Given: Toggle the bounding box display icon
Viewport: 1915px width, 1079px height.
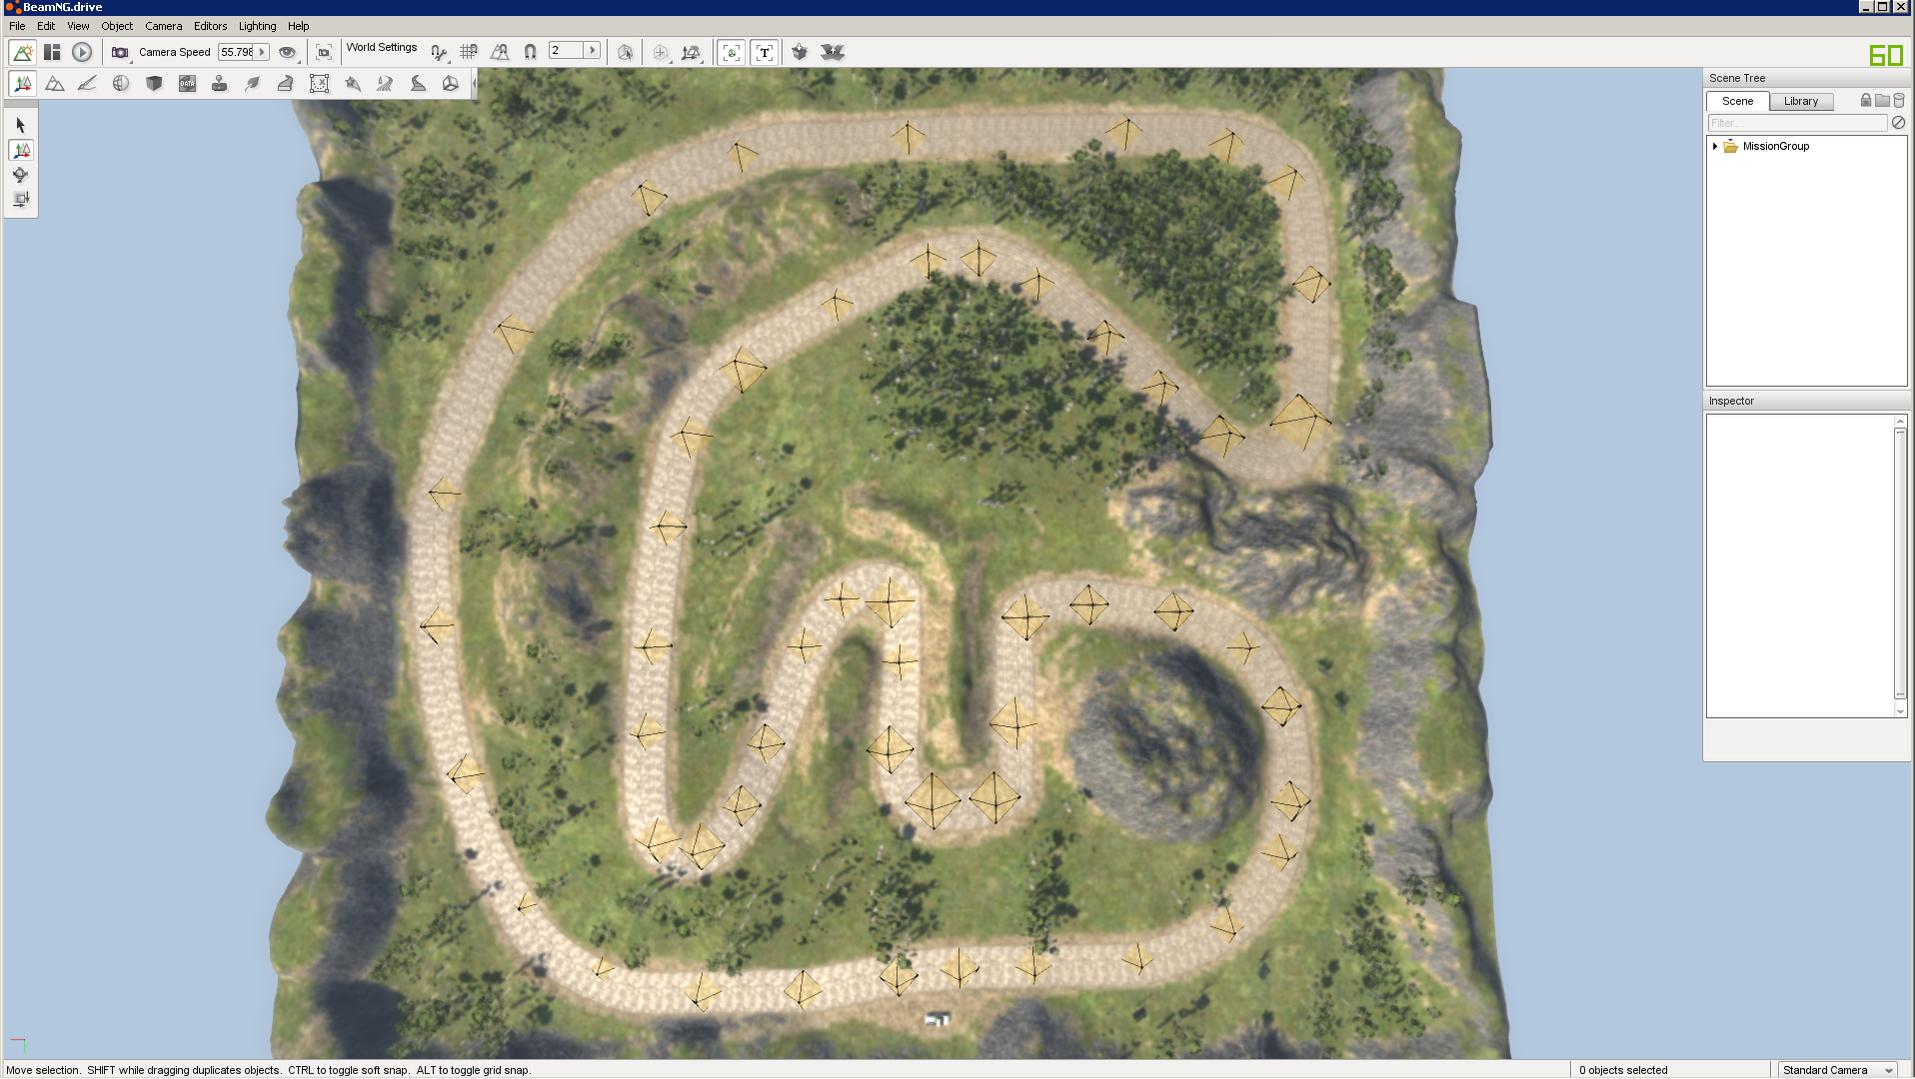Looking at the screenshot, I should pyautogui.click(x=731, y=52).
